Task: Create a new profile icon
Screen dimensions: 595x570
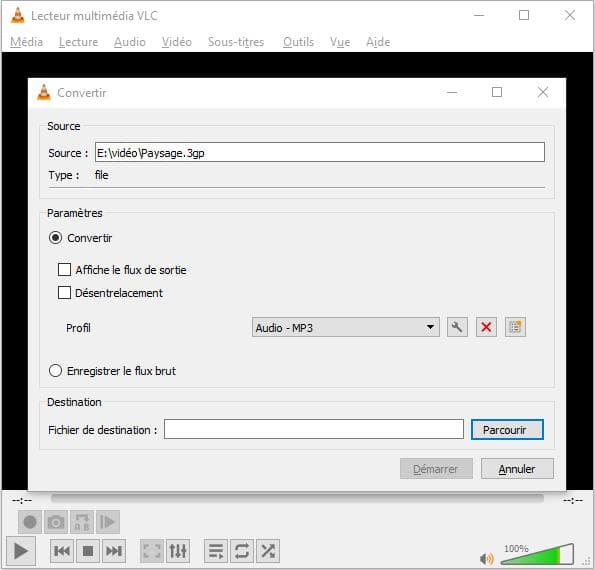Action: pyautogui.click(x=515, y=327)
